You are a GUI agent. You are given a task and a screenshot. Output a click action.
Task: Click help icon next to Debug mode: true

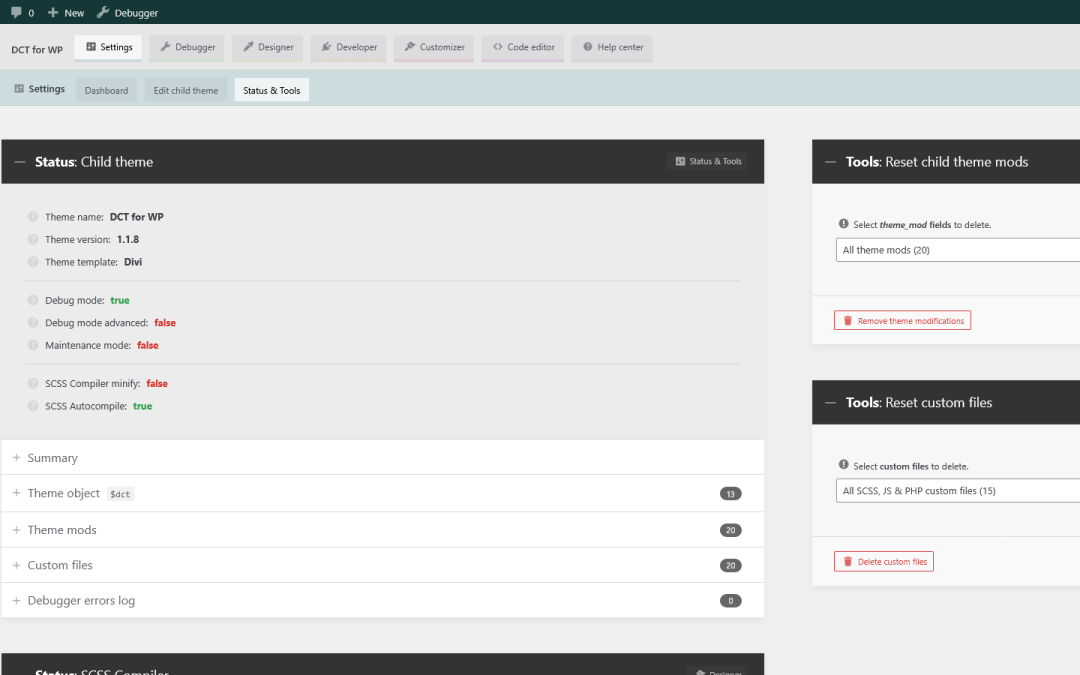(x=32, y=300)
